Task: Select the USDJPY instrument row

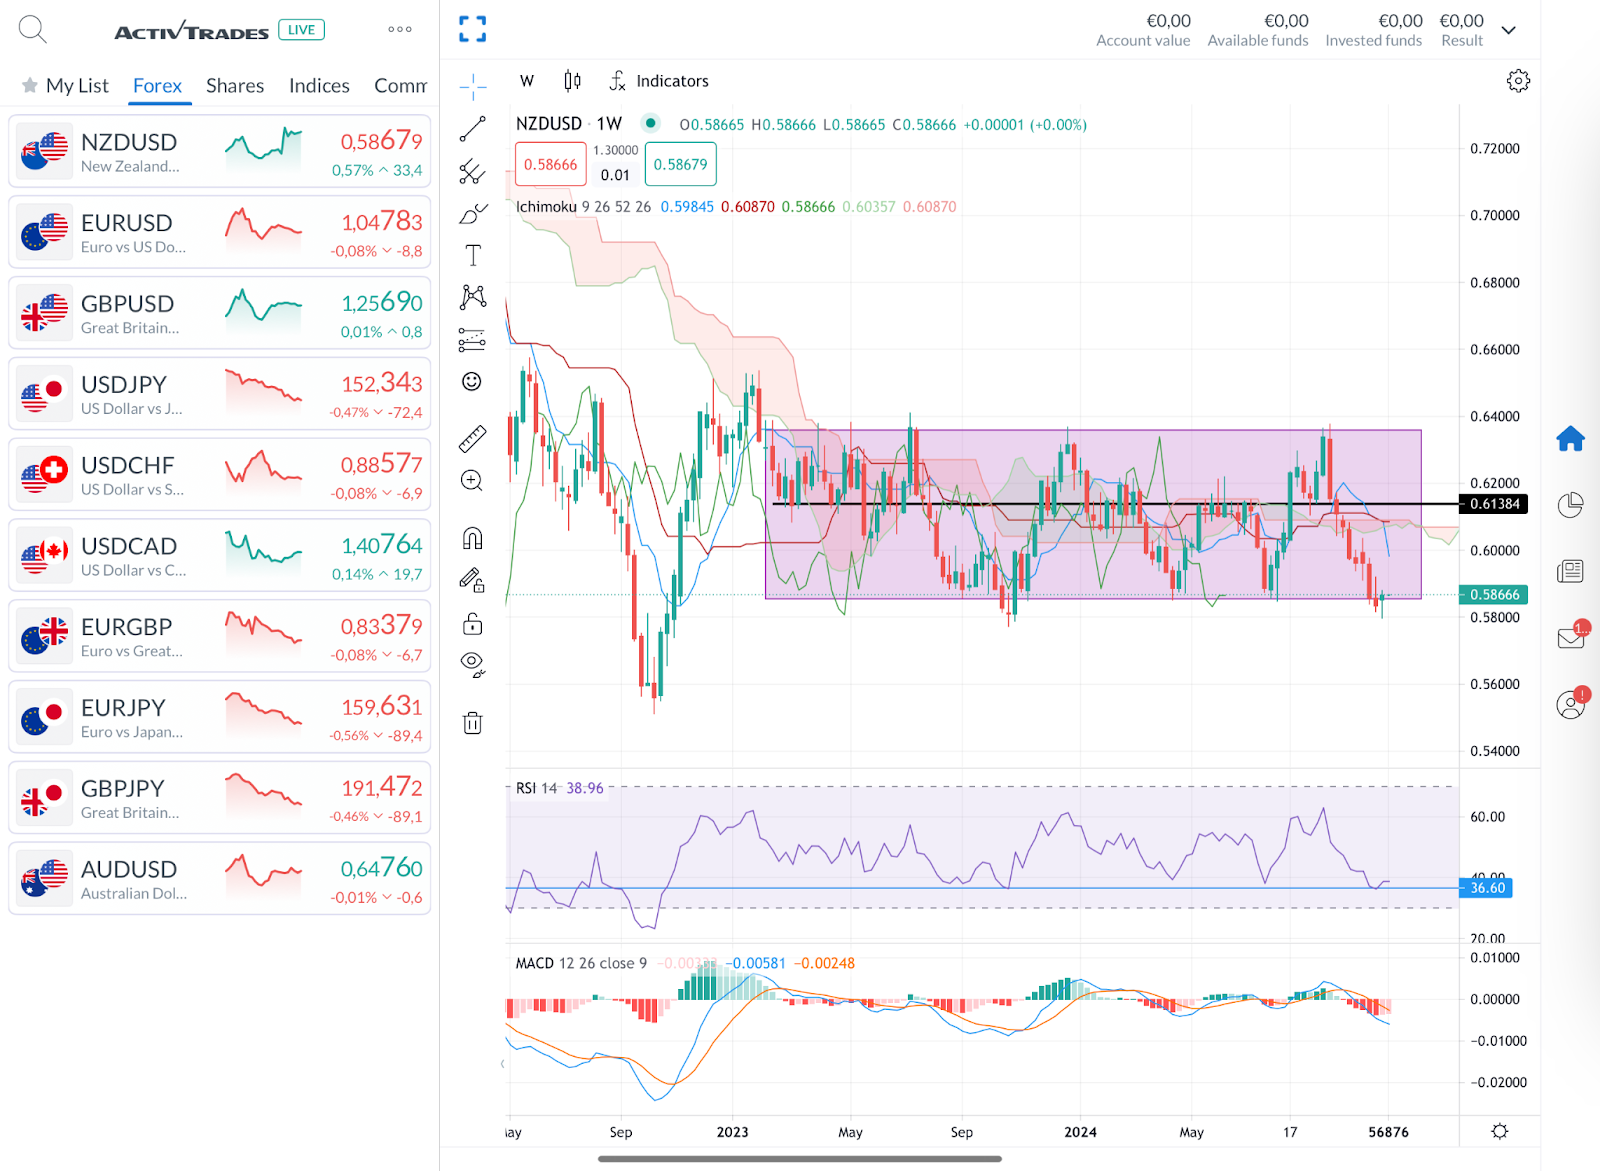Action: coord(220,394)
